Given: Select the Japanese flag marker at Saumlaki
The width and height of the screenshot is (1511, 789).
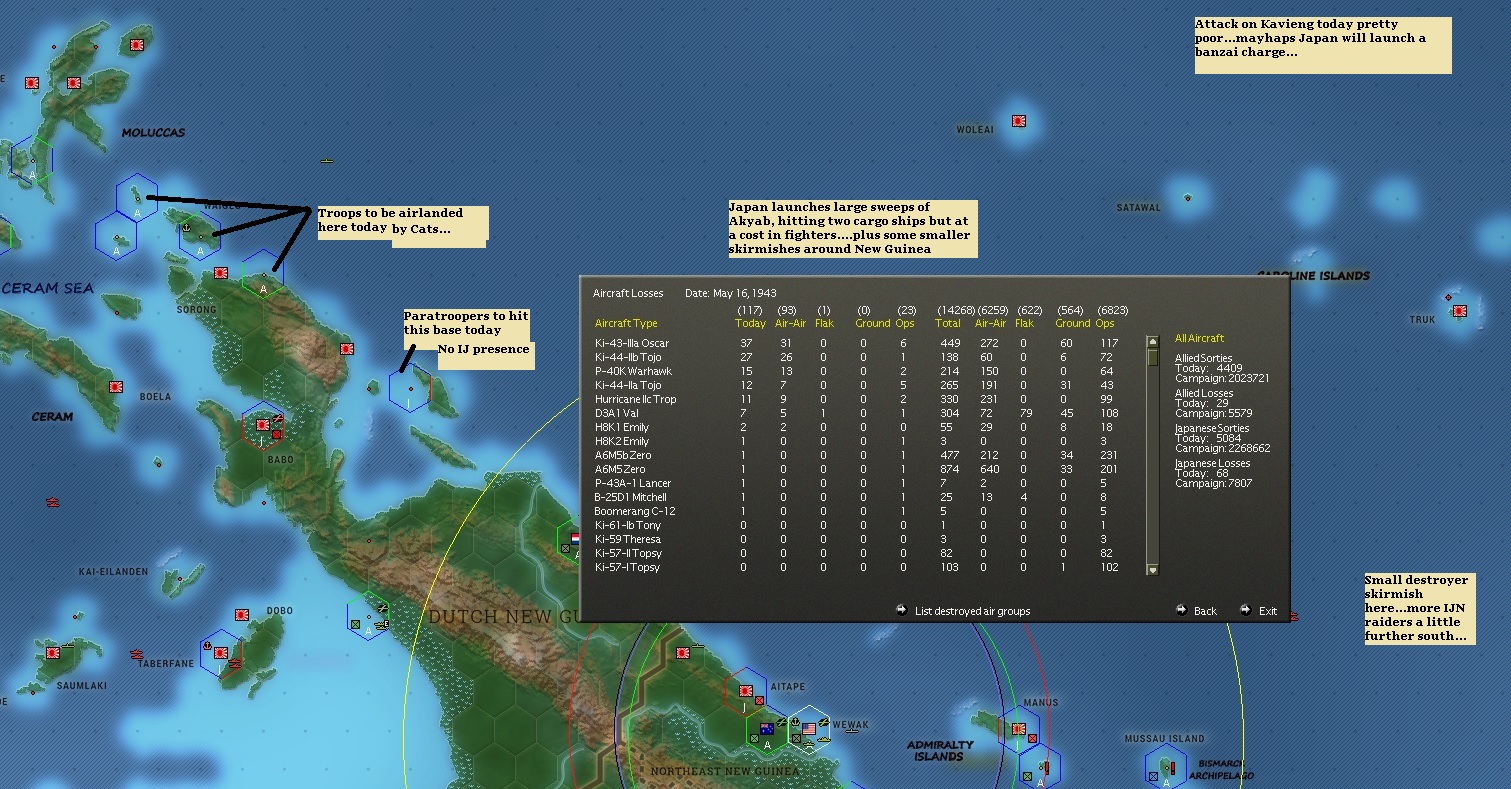Looking at the screenshot, I should (54, 652).
